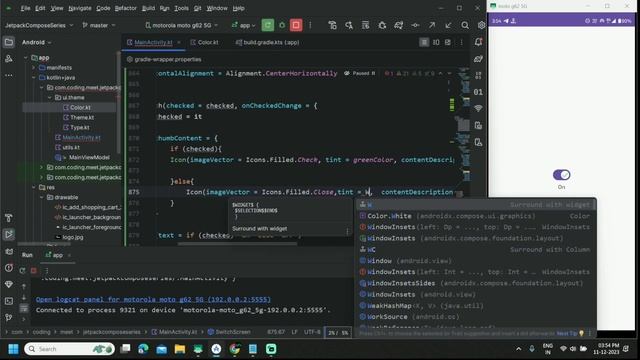Toggle soft-wrap in Run console

24,308
